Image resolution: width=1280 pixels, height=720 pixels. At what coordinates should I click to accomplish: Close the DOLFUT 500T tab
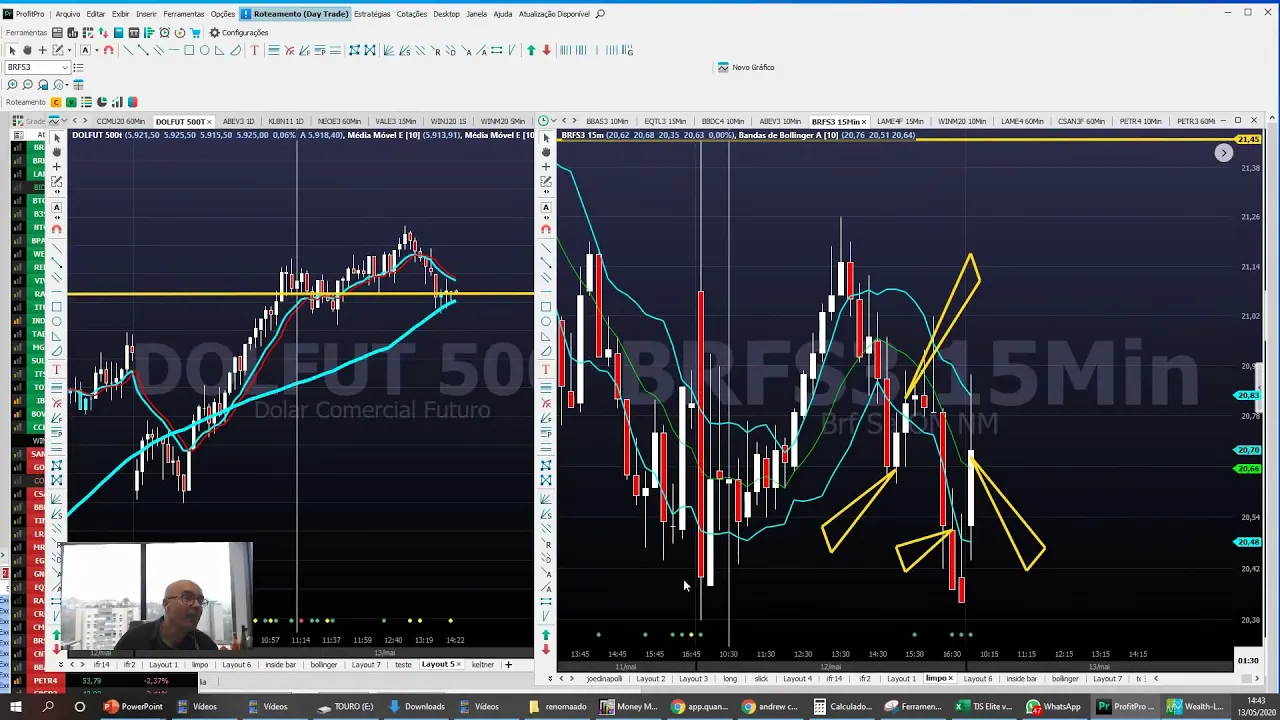pos(209,121)
